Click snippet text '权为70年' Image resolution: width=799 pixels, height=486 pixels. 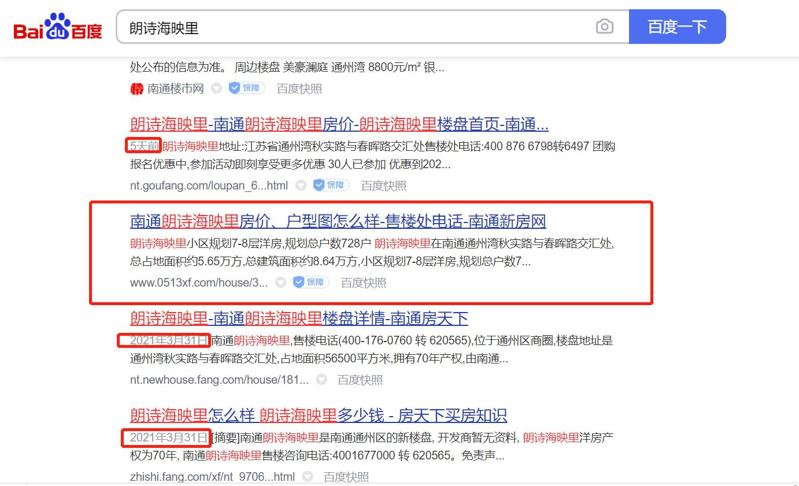[x=153, y=455]
